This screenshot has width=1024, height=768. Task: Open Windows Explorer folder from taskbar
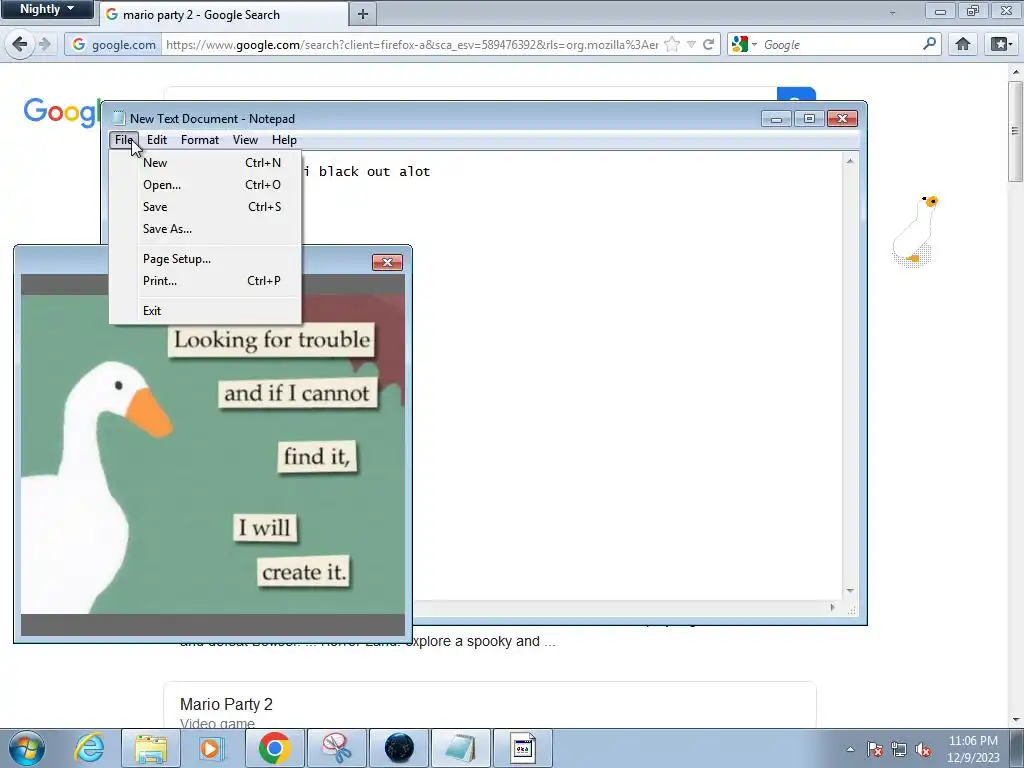point(151,748)
